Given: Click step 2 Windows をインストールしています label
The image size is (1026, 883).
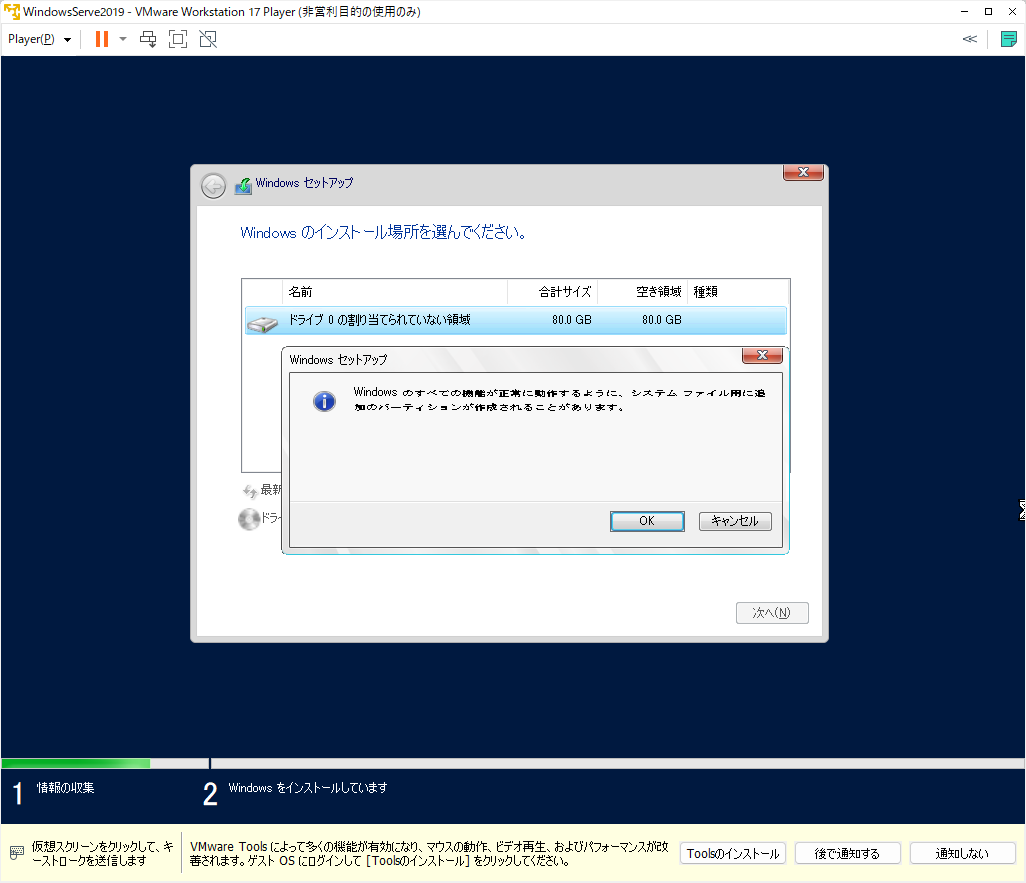Looking at the screenshot, I should [308, 788].
